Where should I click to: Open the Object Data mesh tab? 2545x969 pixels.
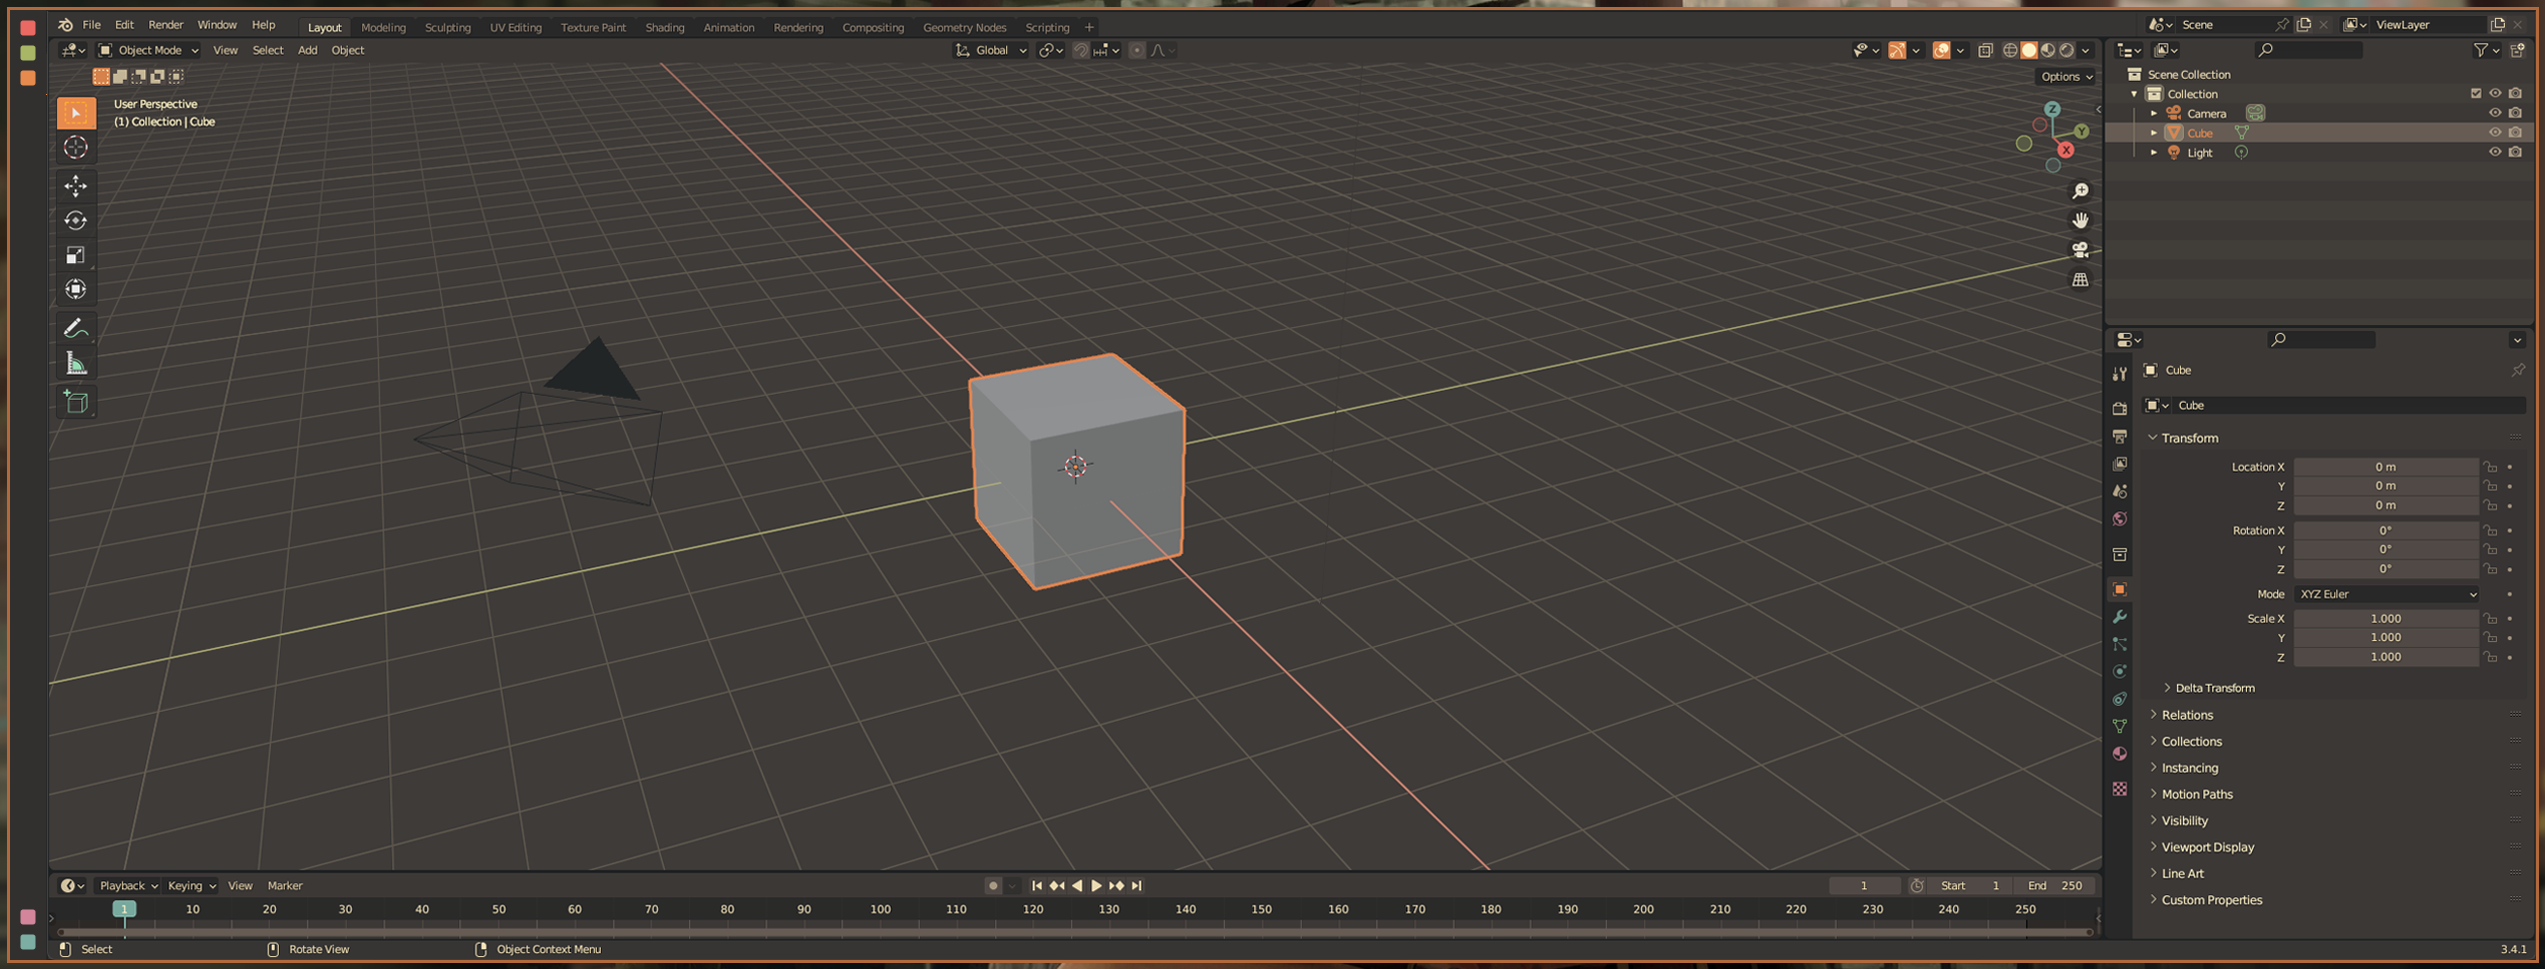[x=2119, y=727]
